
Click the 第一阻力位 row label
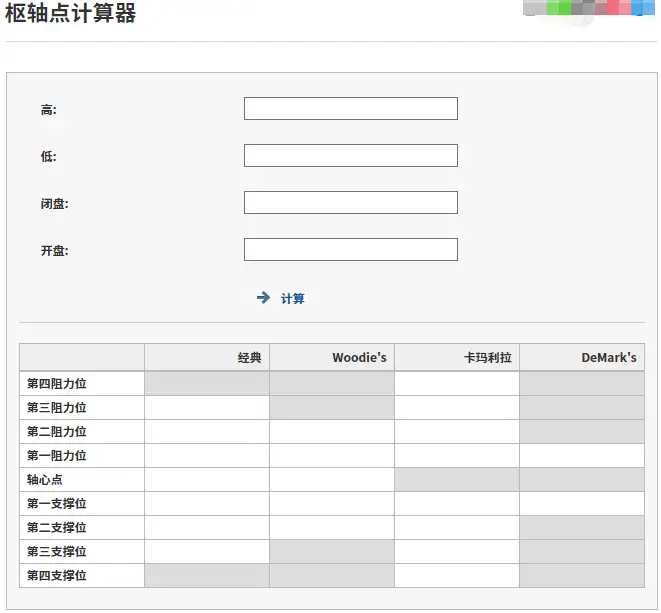tap(56, 456)
